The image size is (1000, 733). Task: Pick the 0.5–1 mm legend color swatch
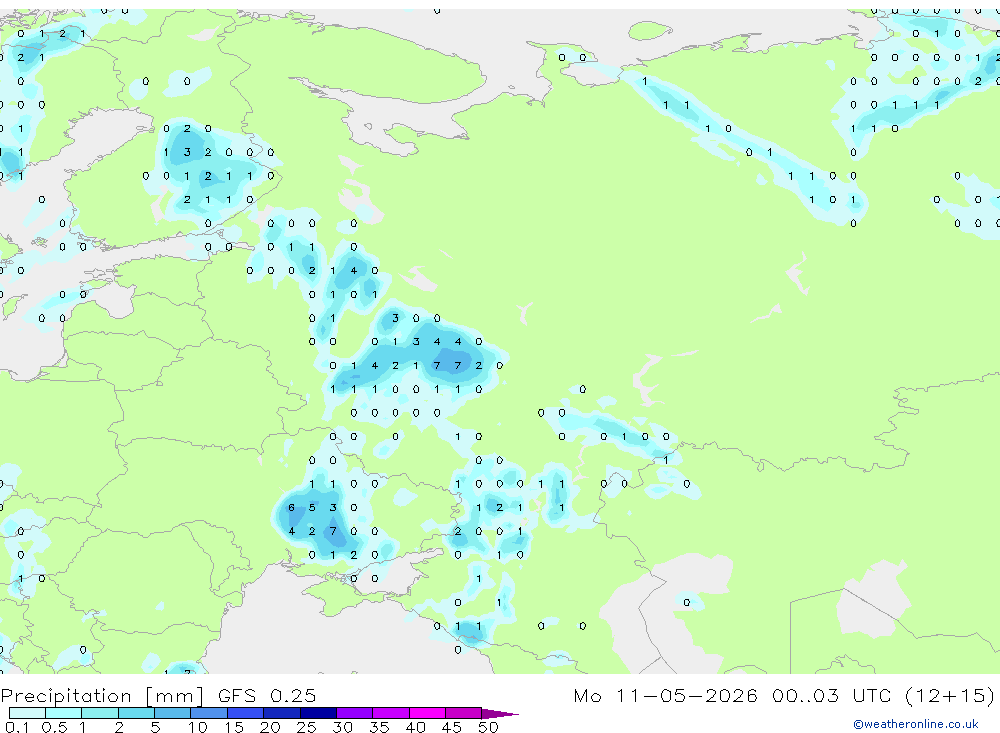(63, 713)
